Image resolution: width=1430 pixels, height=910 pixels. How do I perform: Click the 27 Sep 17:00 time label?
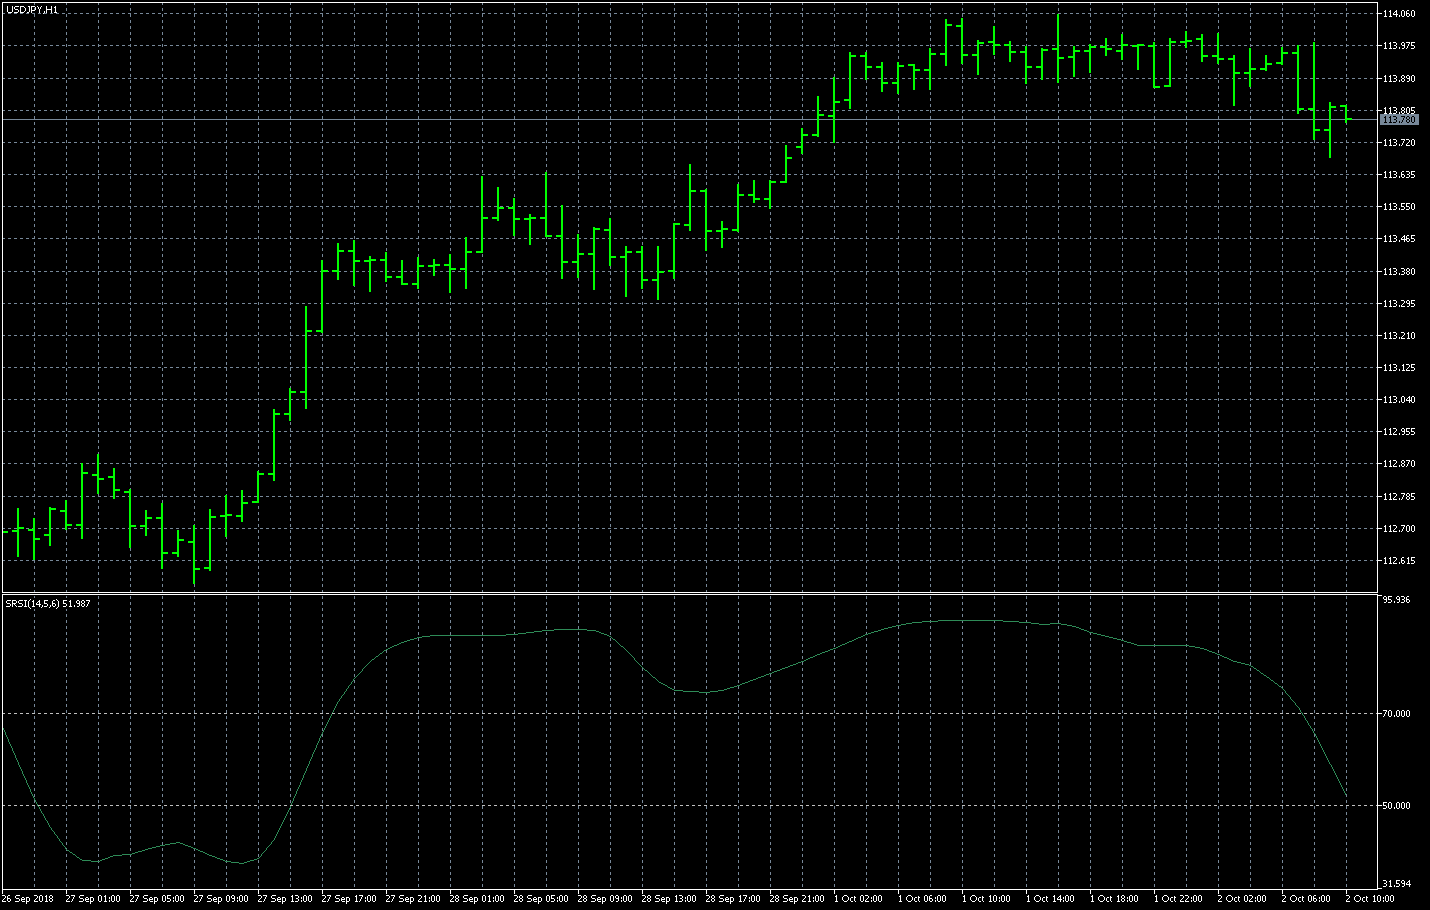coord(349,899)
